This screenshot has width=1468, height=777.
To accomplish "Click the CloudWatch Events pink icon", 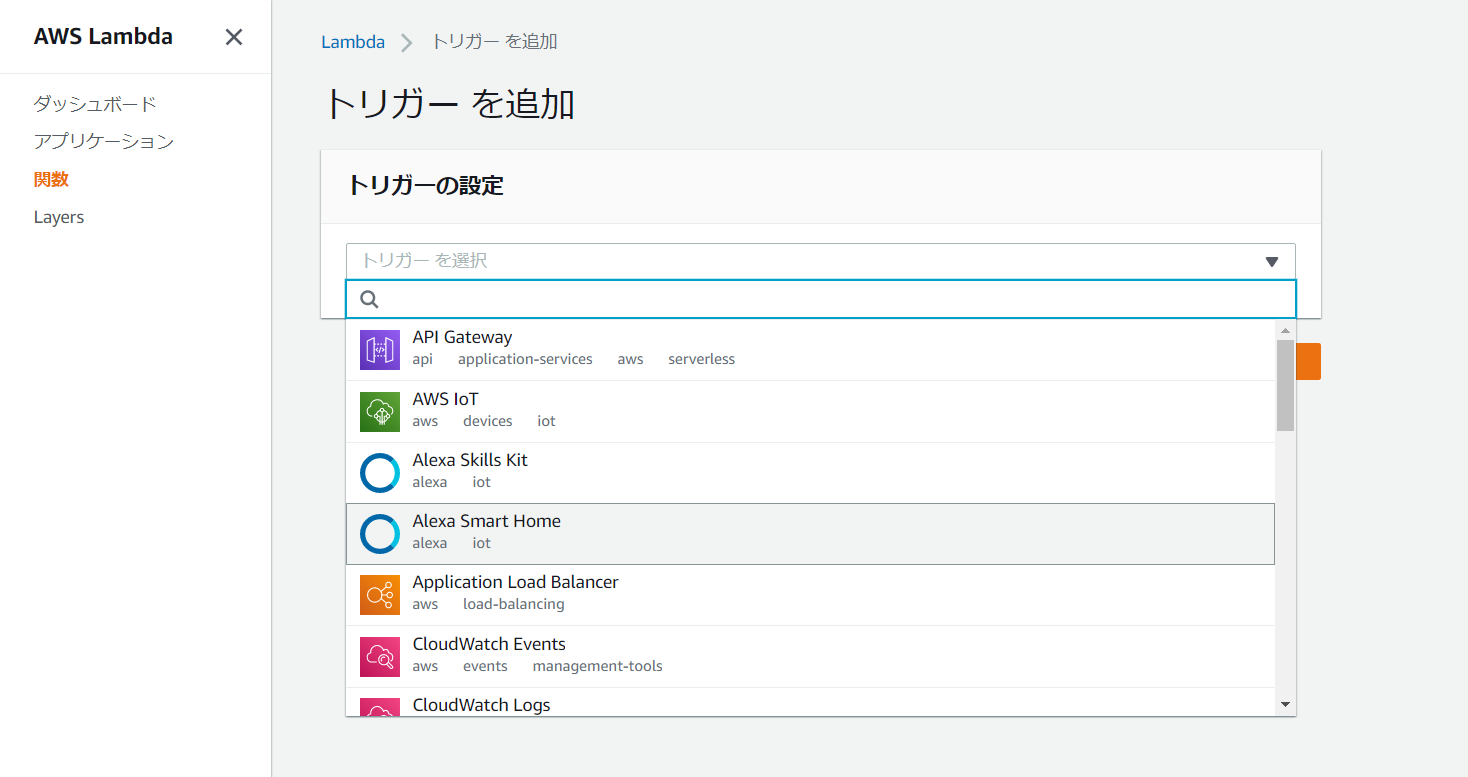I will 380,656.
